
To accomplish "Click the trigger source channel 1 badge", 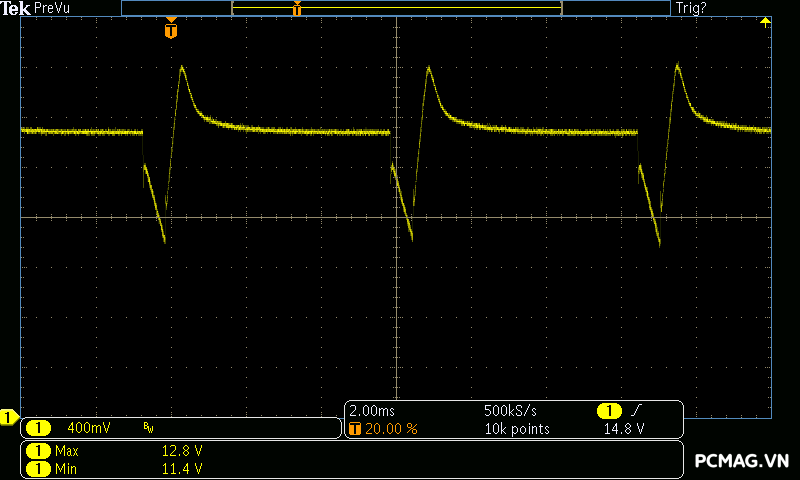I will point(609,411).
